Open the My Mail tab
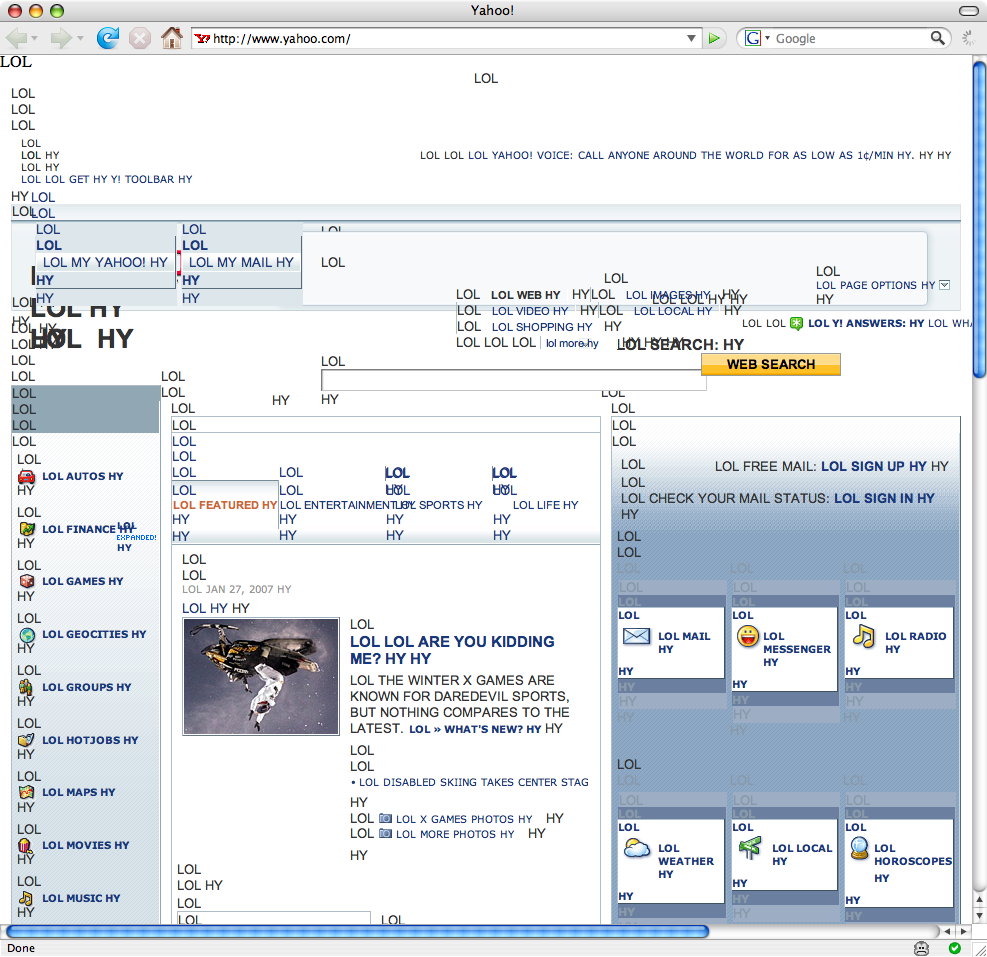Screen dimensions: 987x957 (x=241, y=262)
